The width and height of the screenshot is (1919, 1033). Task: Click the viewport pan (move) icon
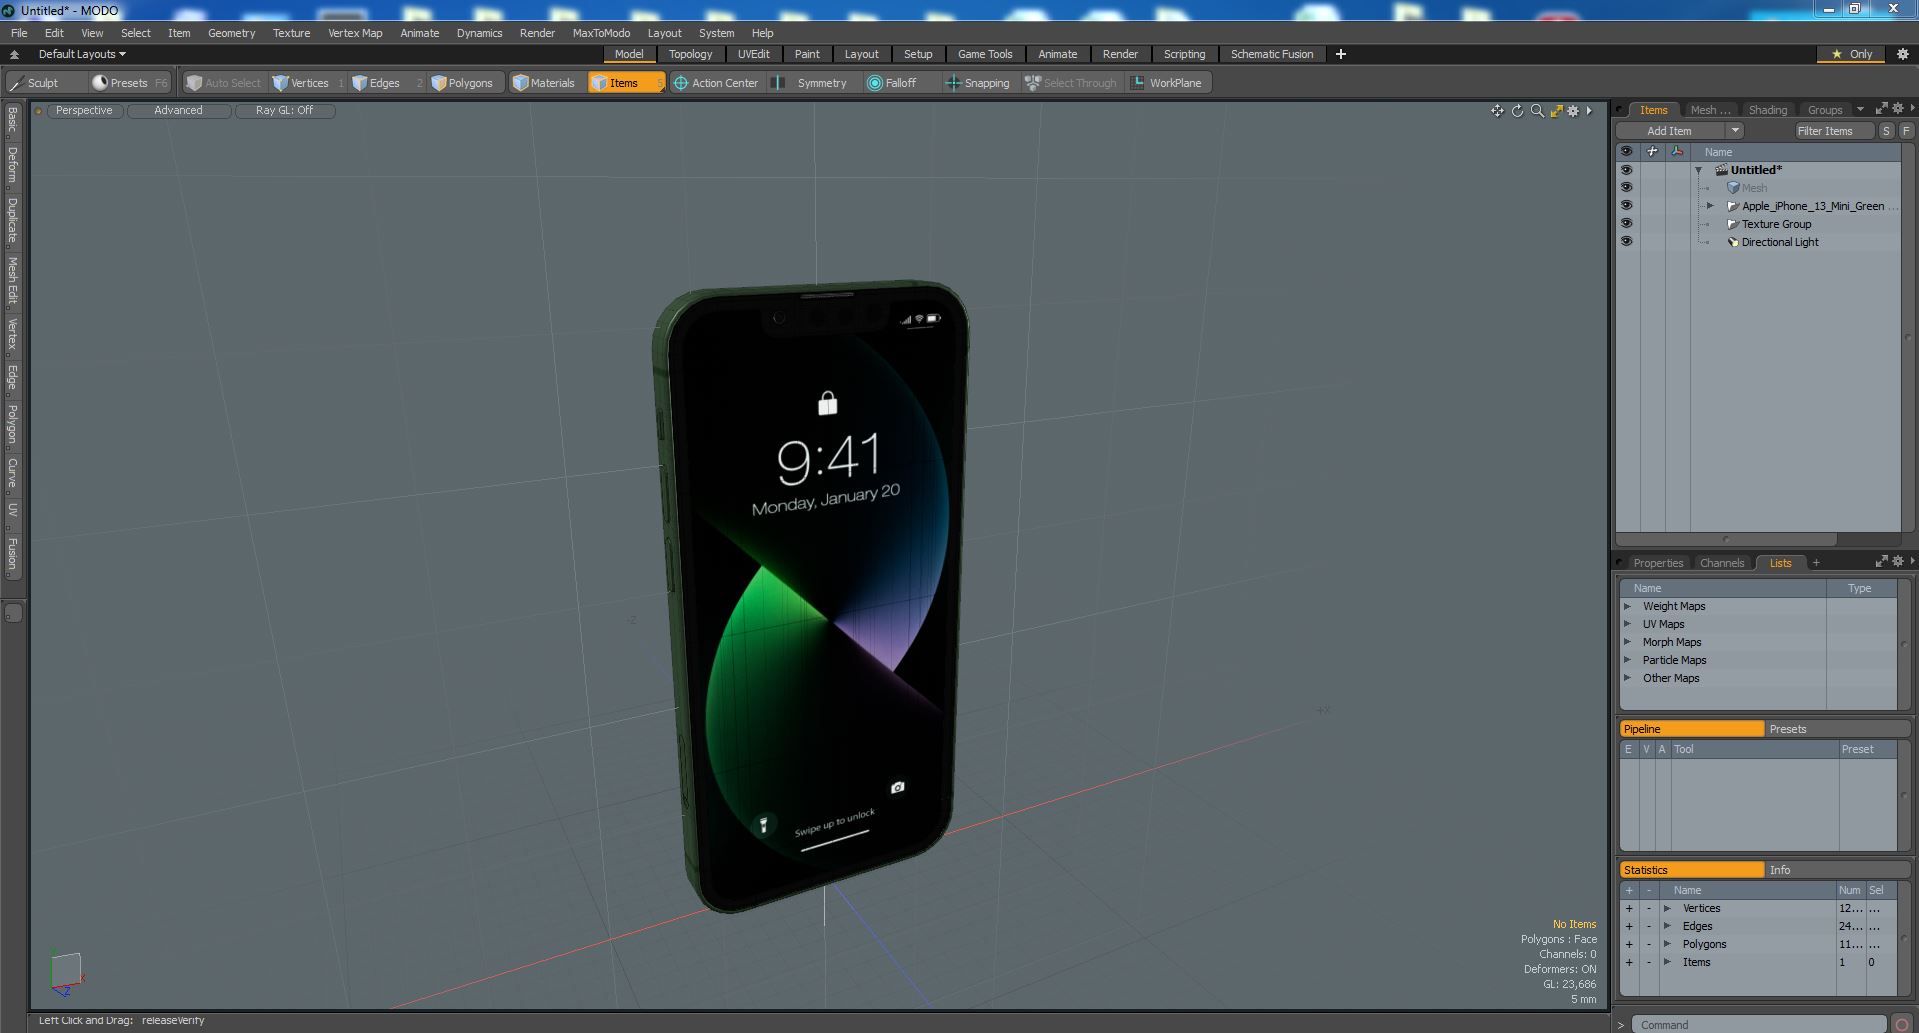click(x=1497, y=111)
